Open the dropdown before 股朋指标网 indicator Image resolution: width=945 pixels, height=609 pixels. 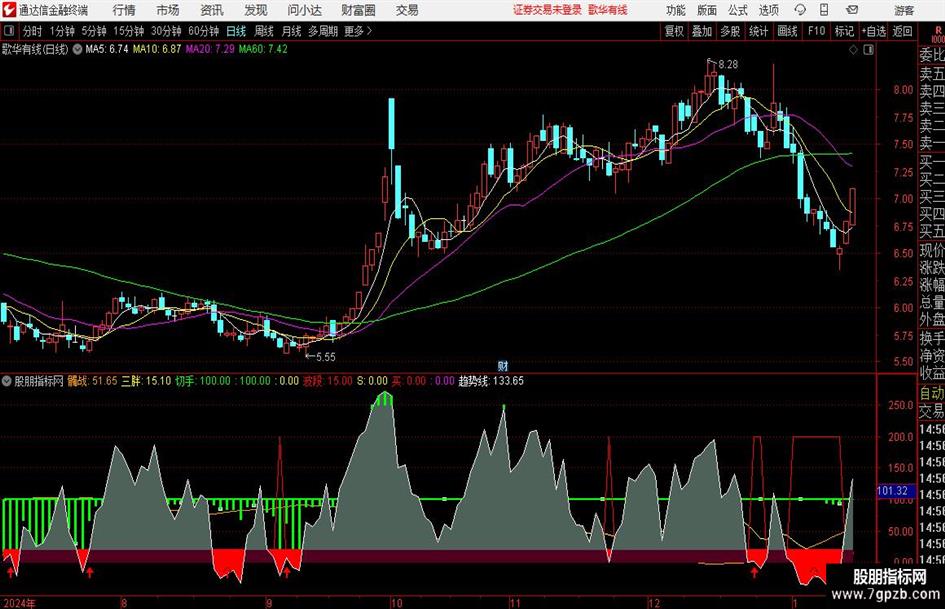point(7,381)
